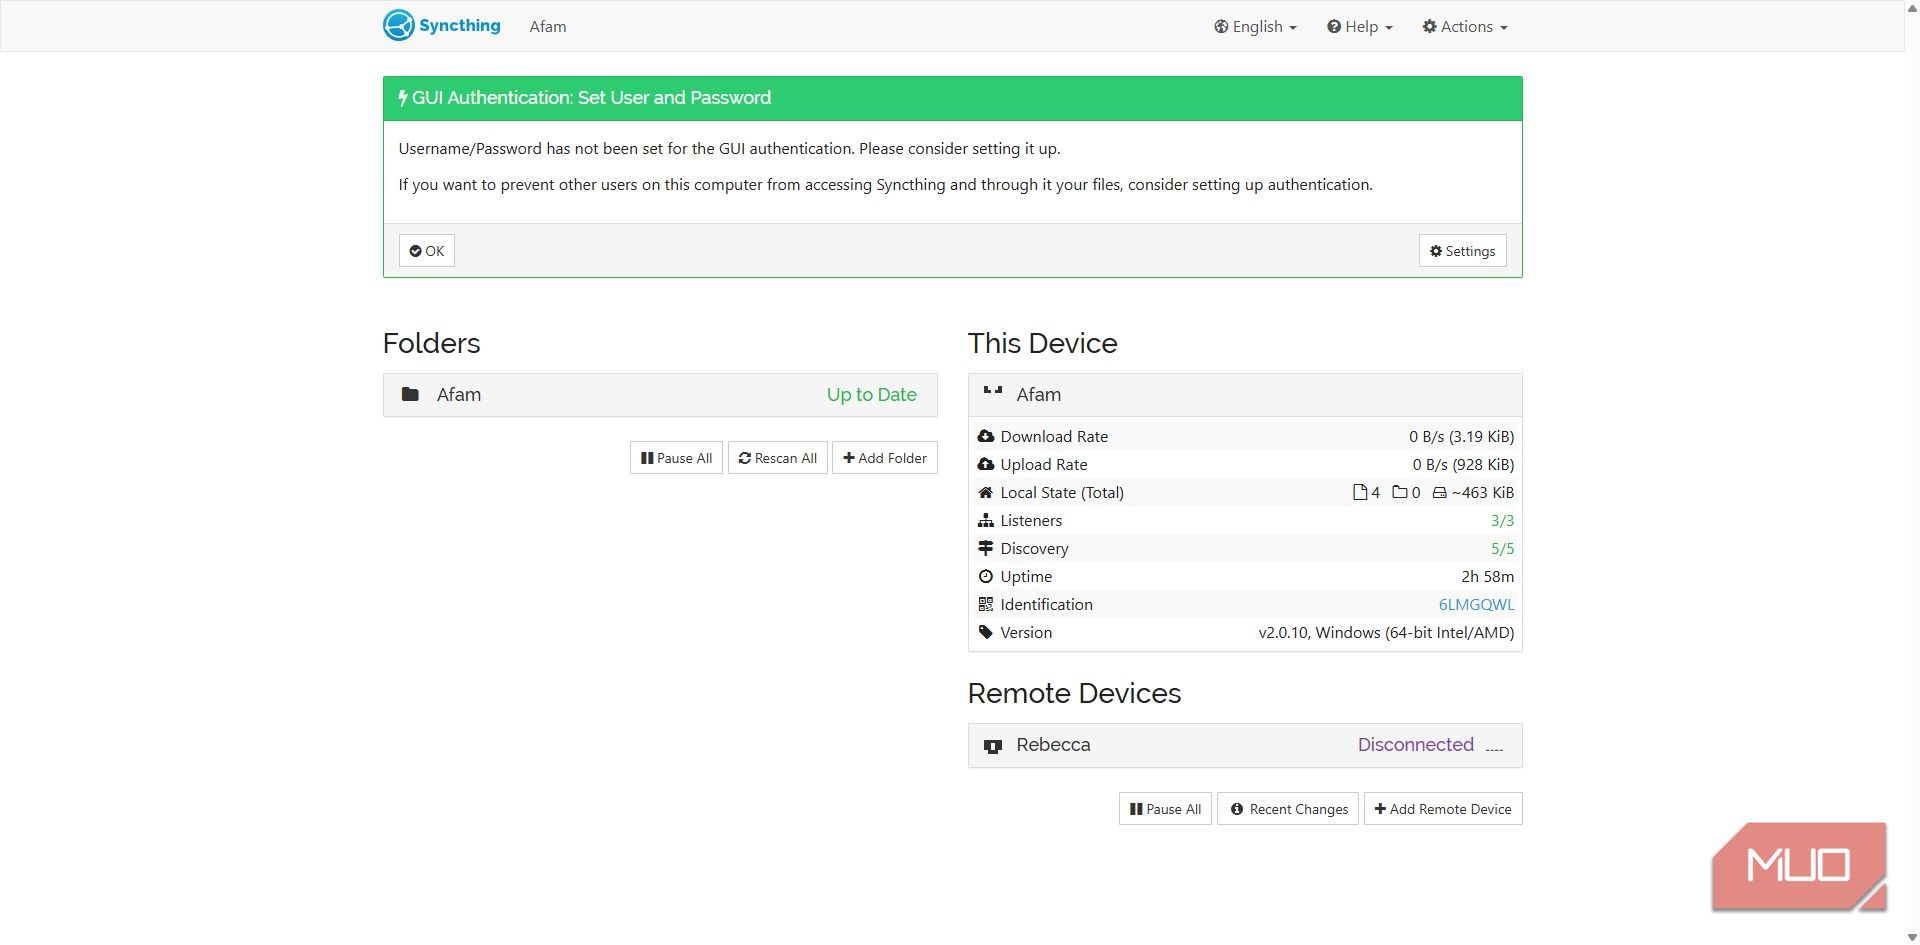The image size is (1920, 945).
Task: Click the Listeners 3/3 value
Action: click(x=1502, y=520)
